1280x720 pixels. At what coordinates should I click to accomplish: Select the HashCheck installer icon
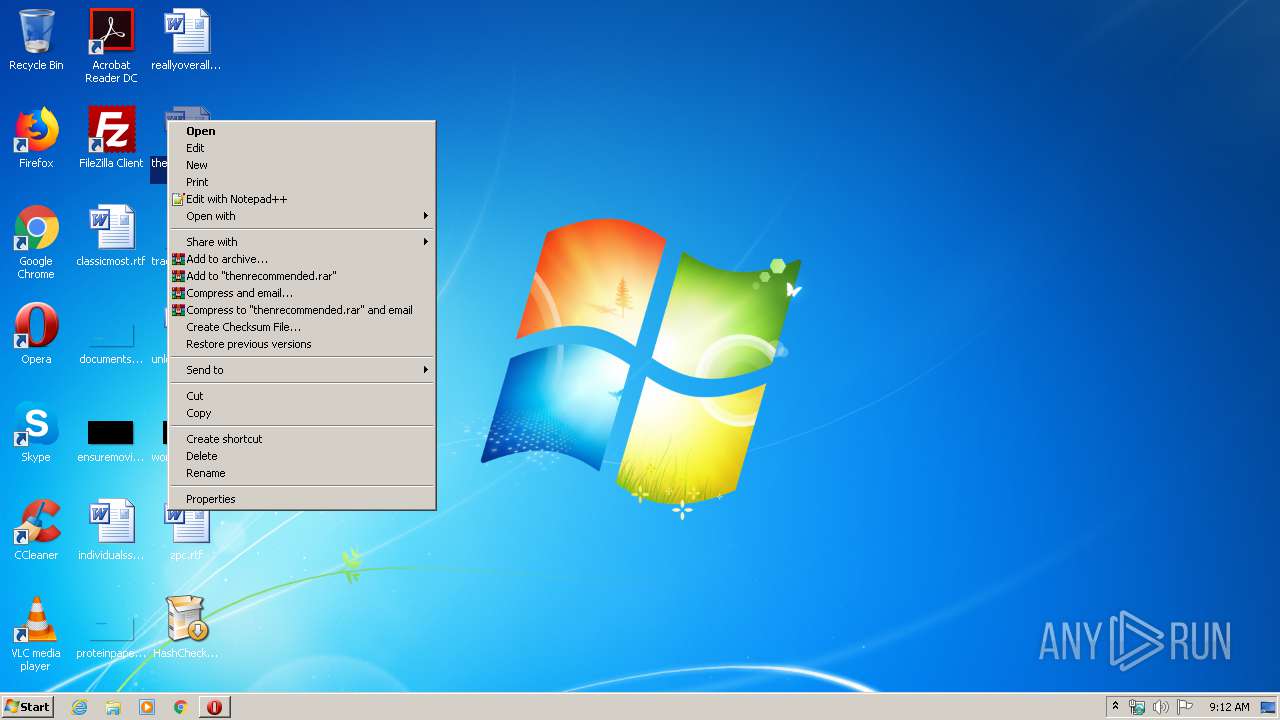186,628
